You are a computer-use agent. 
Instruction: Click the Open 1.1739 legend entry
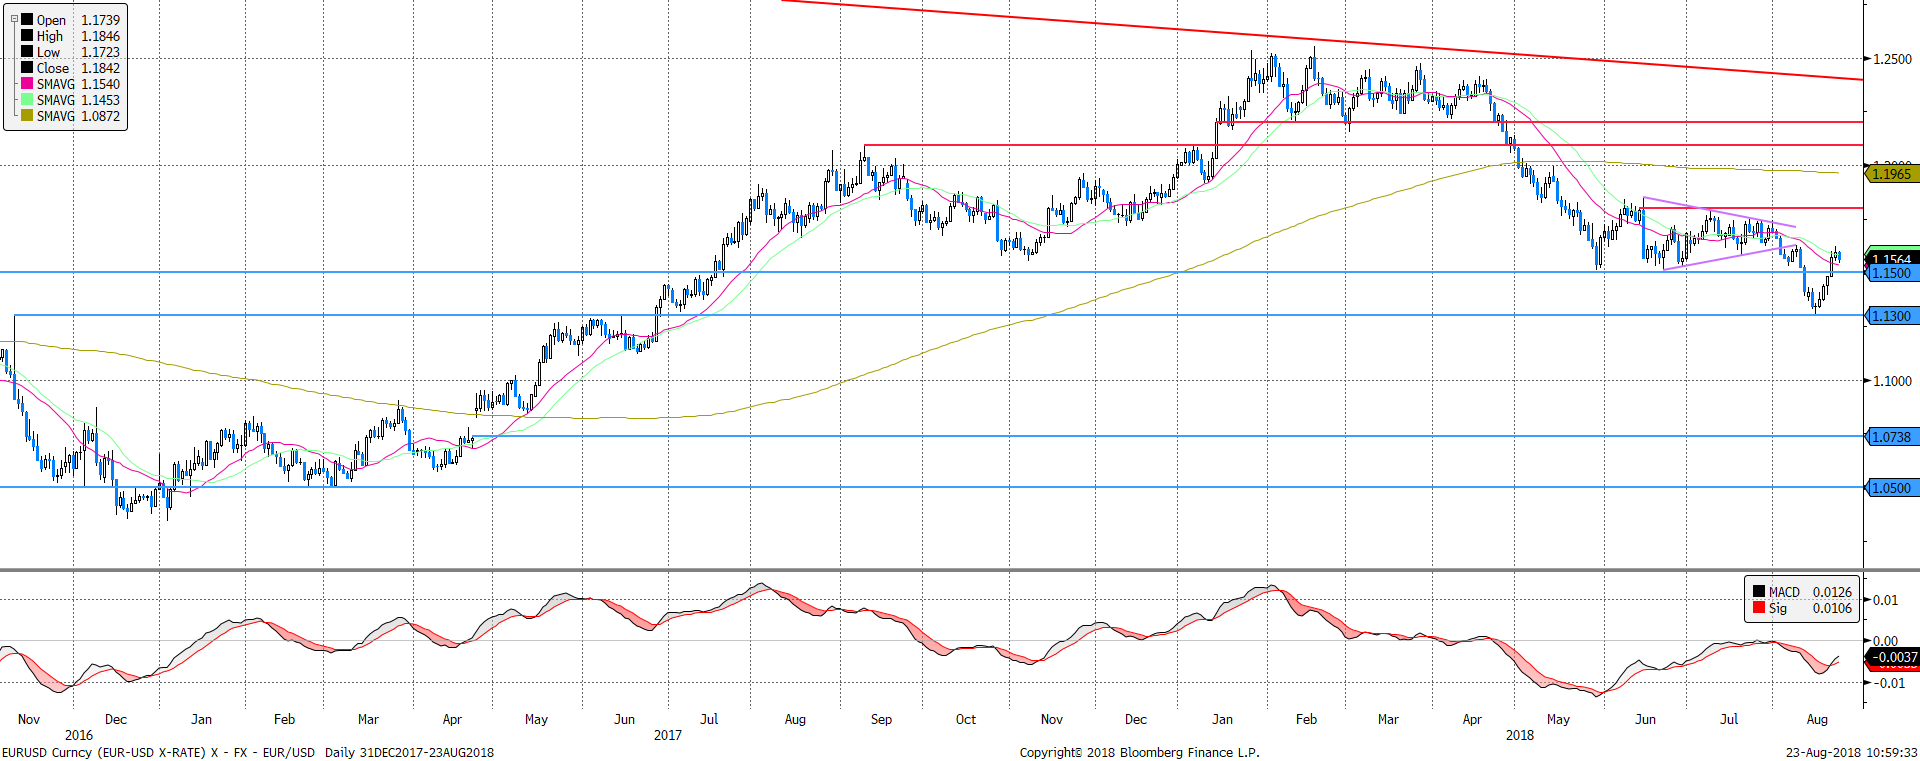coord(77,20)
